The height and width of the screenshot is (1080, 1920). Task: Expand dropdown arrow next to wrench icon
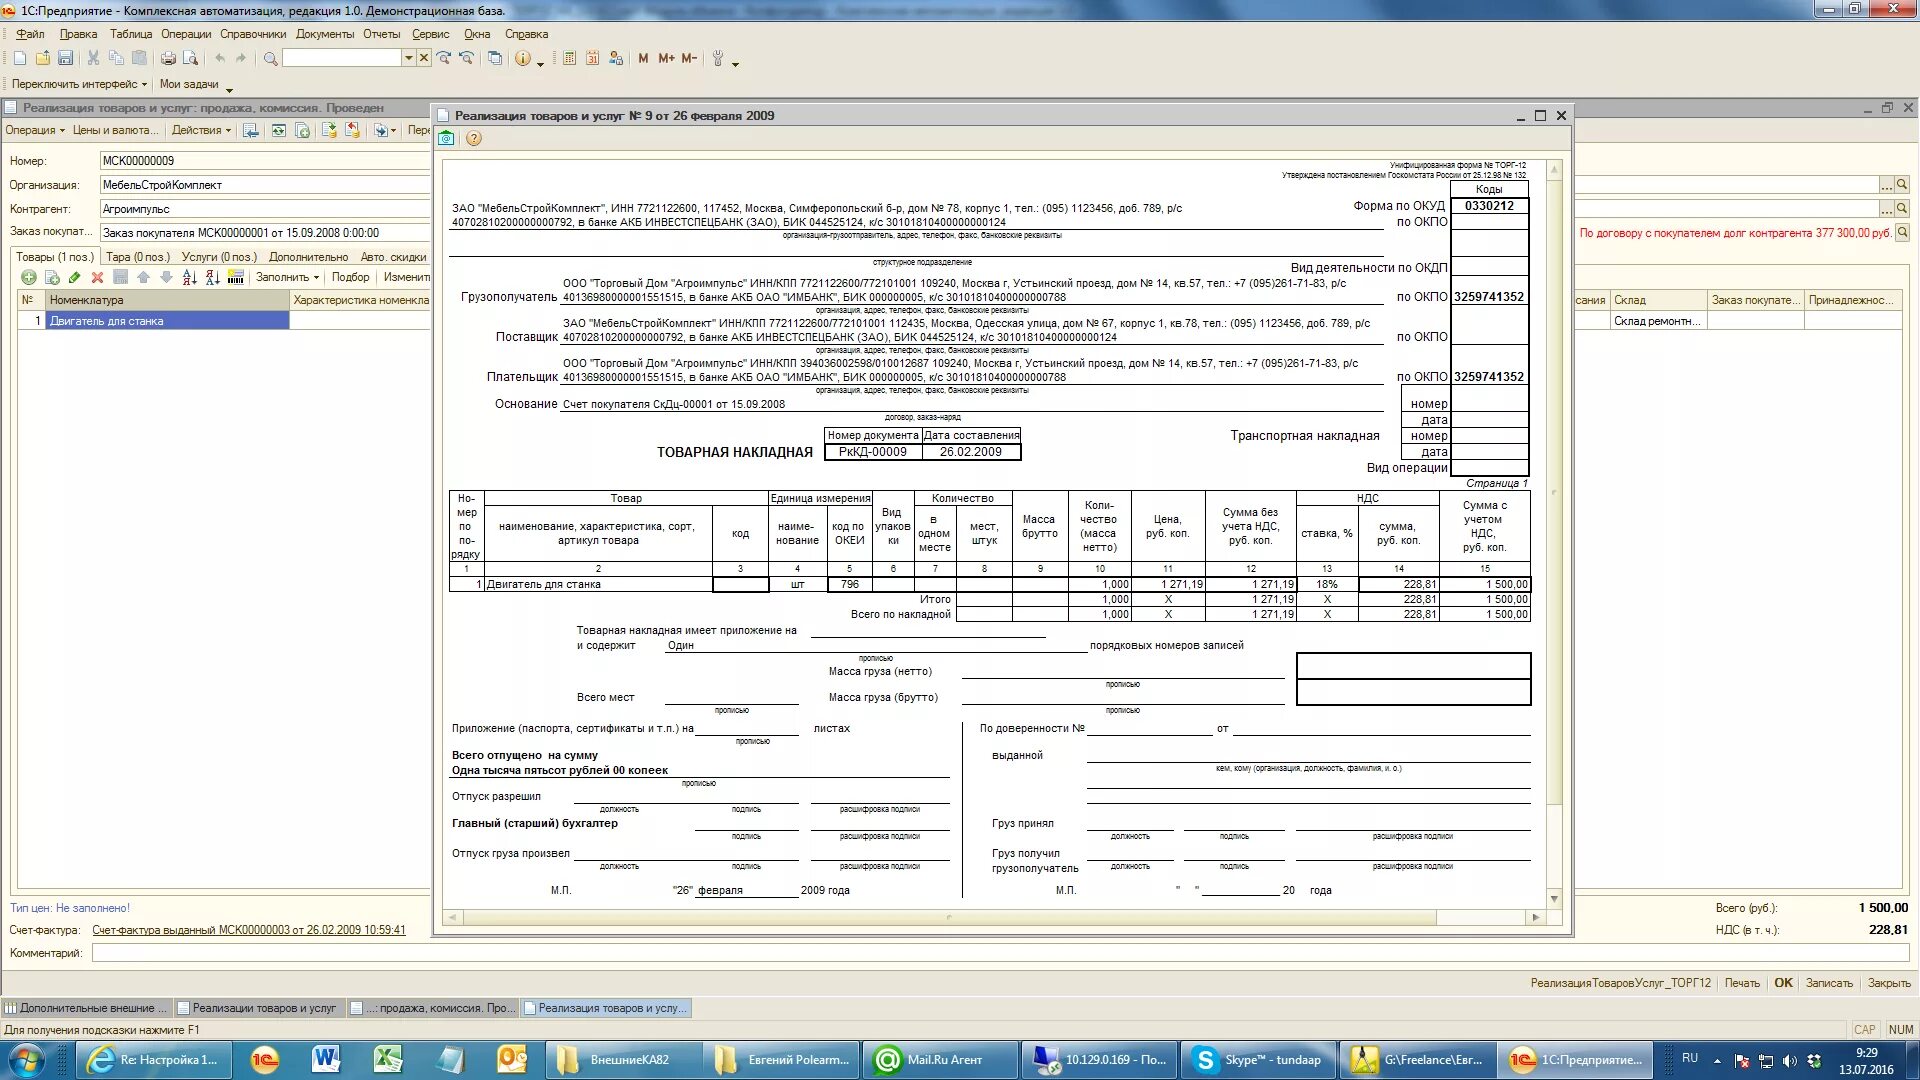pyautogui.click(x=736, y=63)
